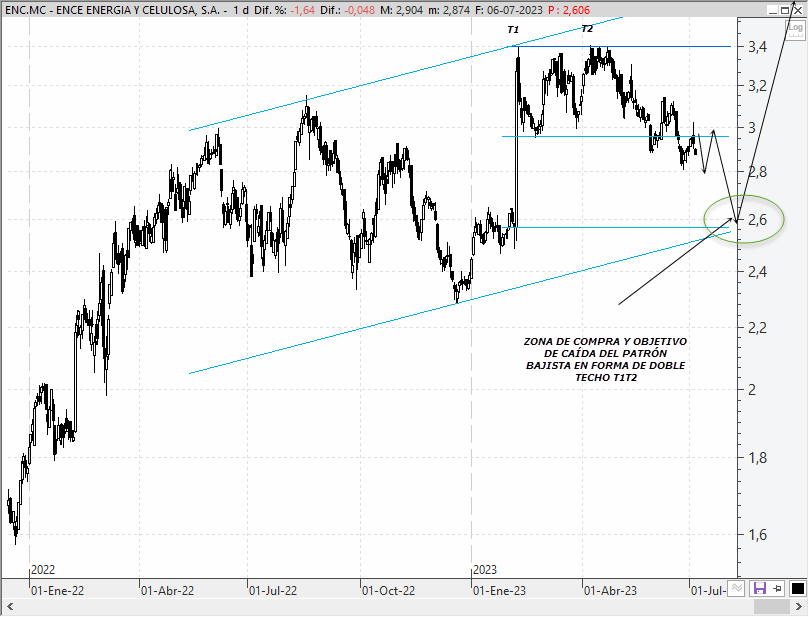Click the pin icon beside the diskette
This screenshot has height=617, width=809.
(778, 588)
